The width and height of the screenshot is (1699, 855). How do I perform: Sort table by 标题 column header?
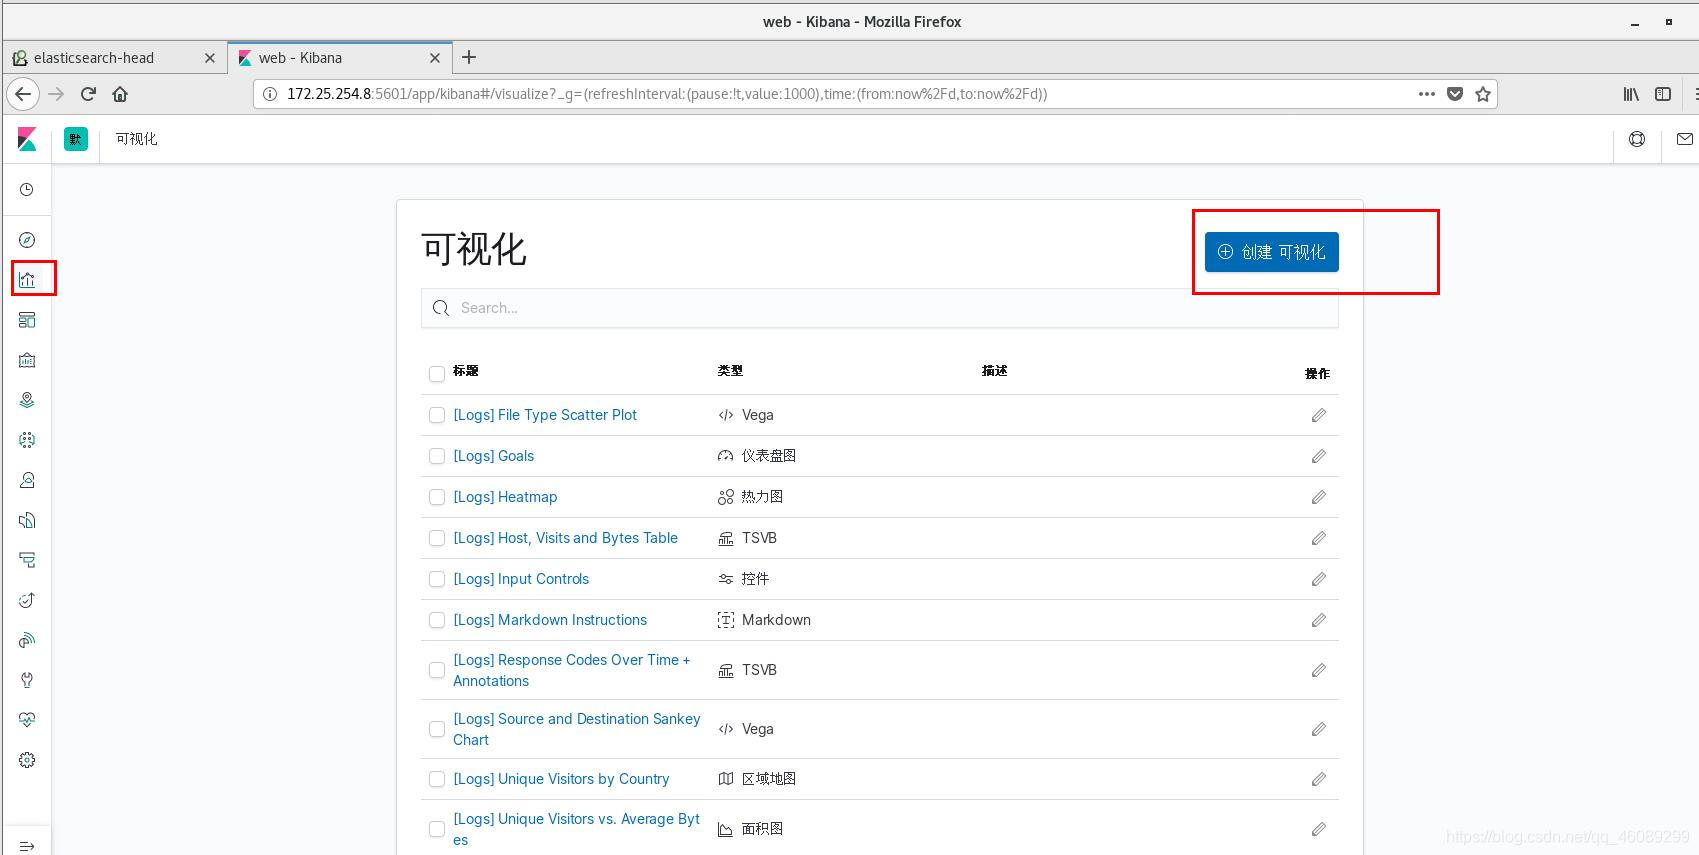pos(466,371)
